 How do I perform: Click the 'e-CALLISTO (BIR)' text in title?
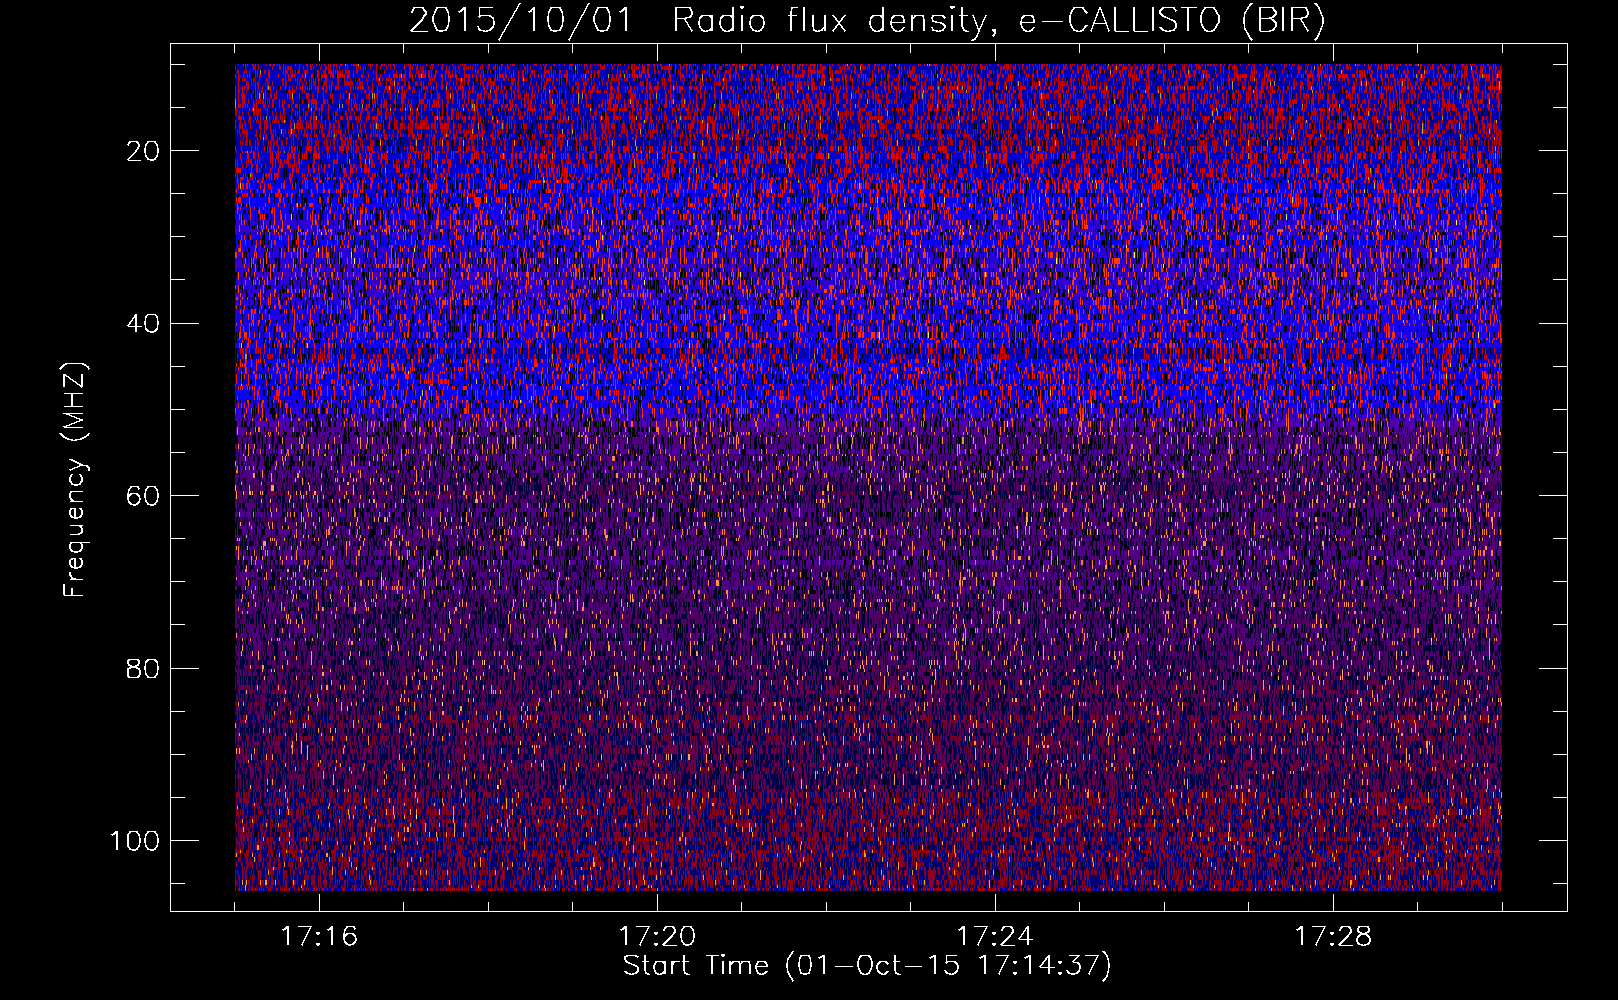click(1172, 21)
